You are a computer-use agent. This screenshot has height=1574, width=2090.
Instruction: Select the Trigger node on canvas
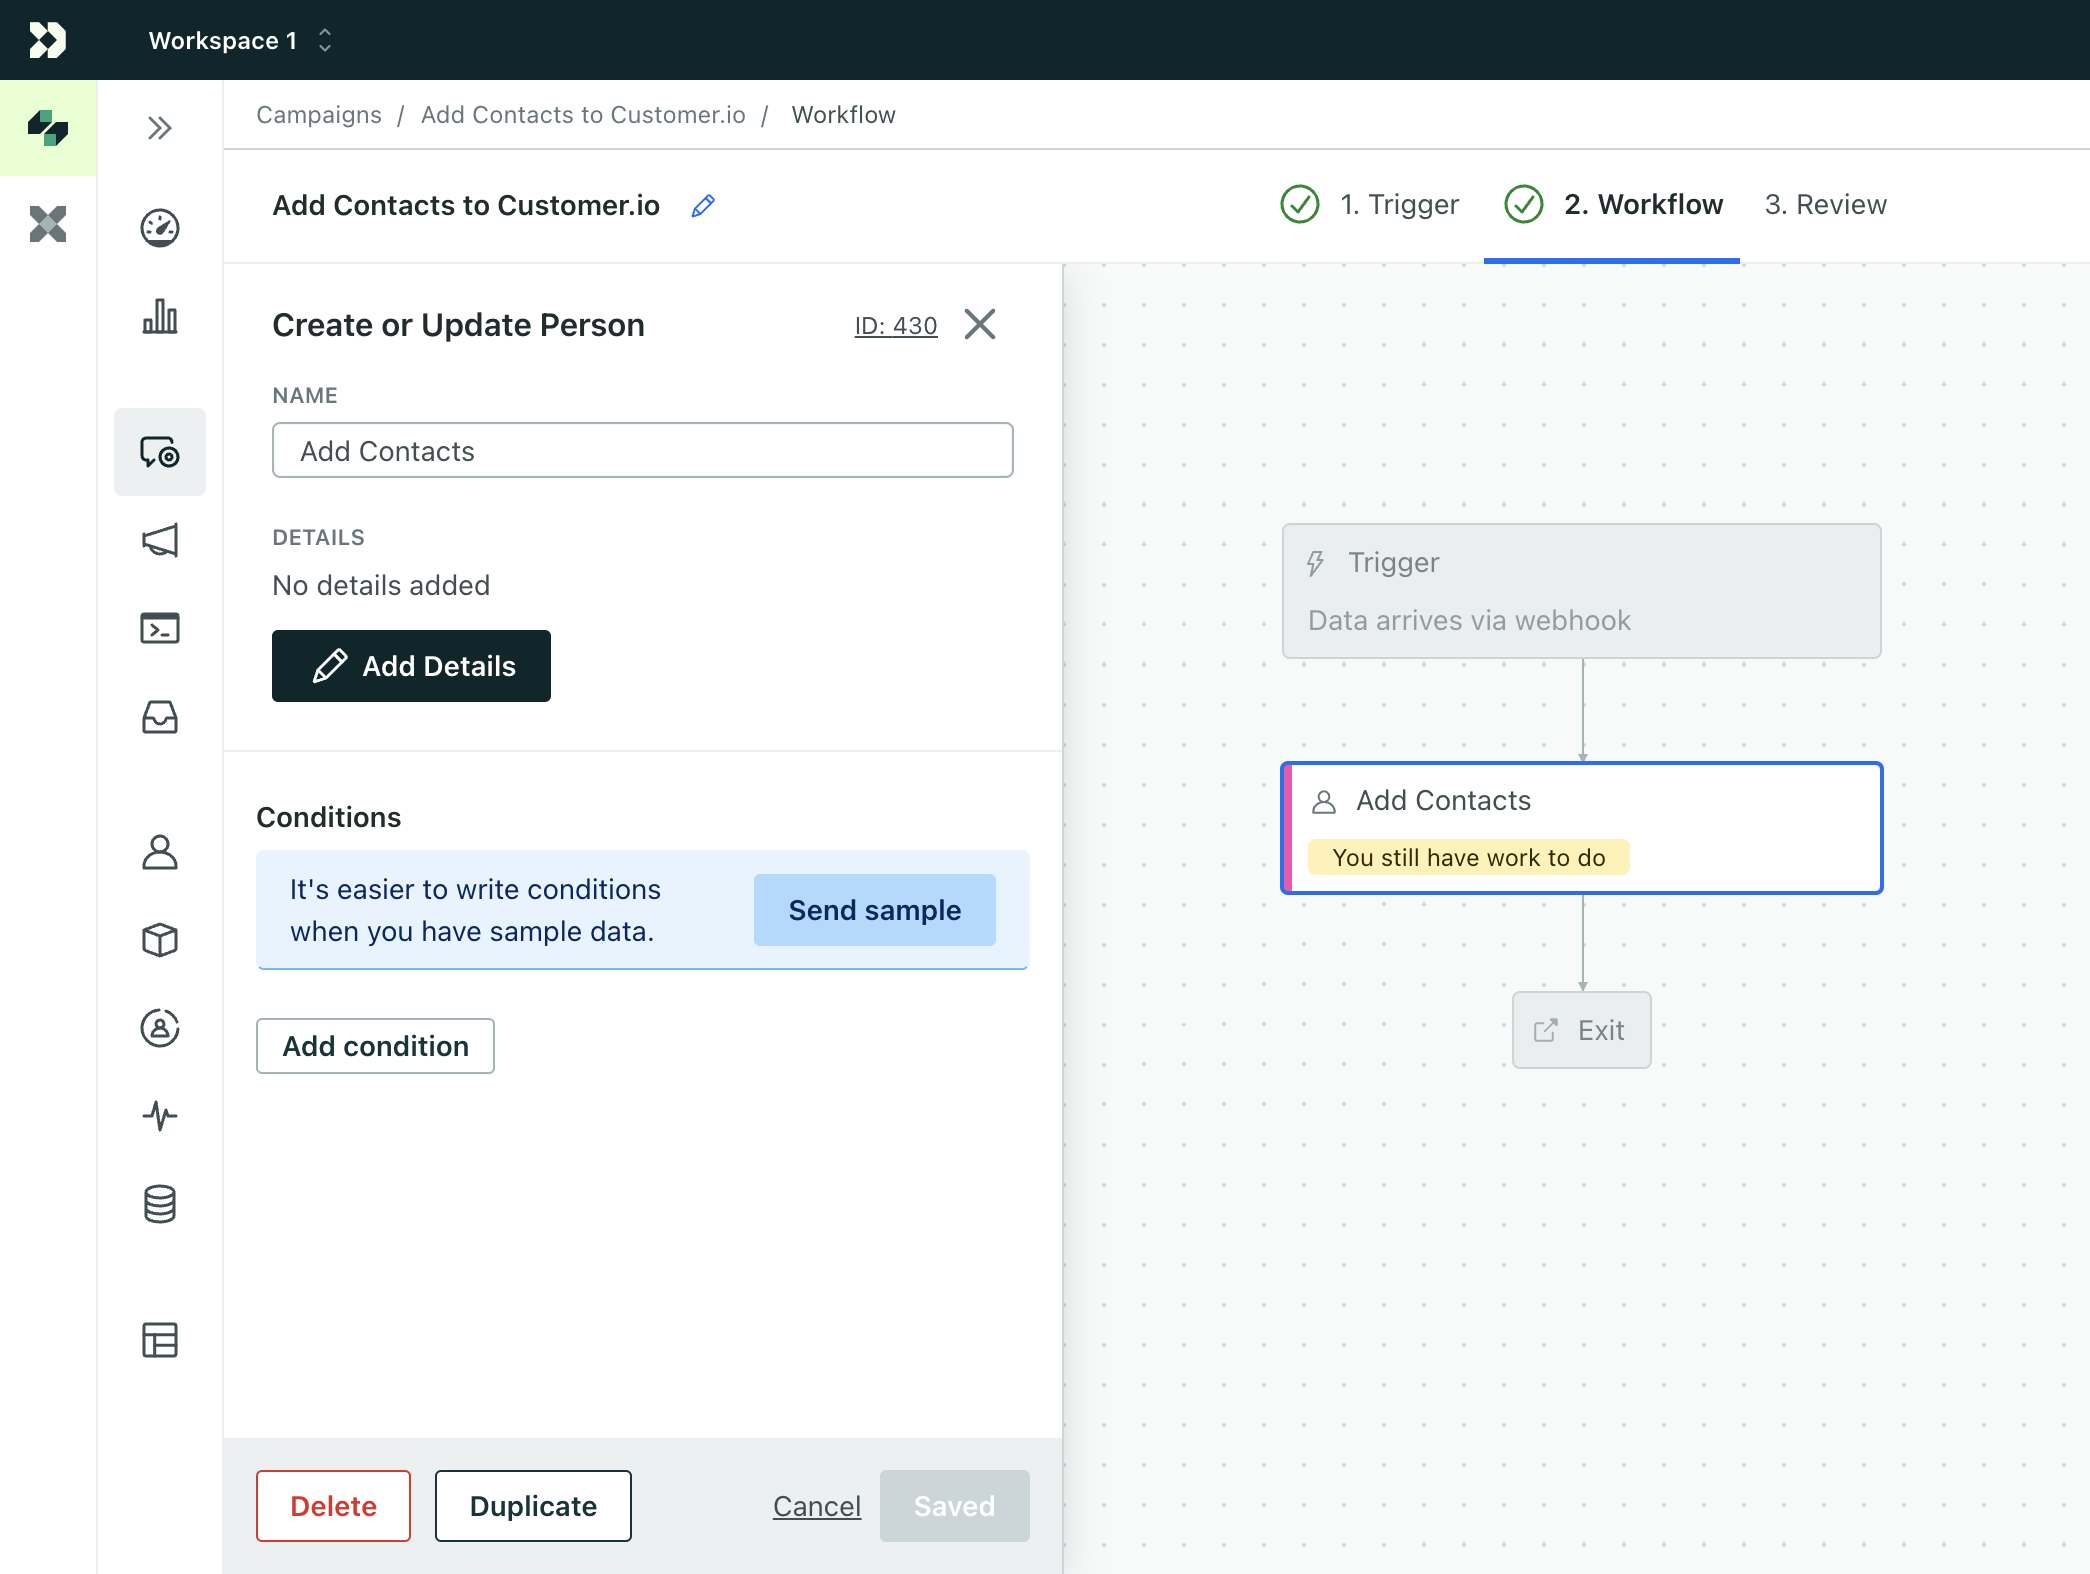tap(1582, 591)
